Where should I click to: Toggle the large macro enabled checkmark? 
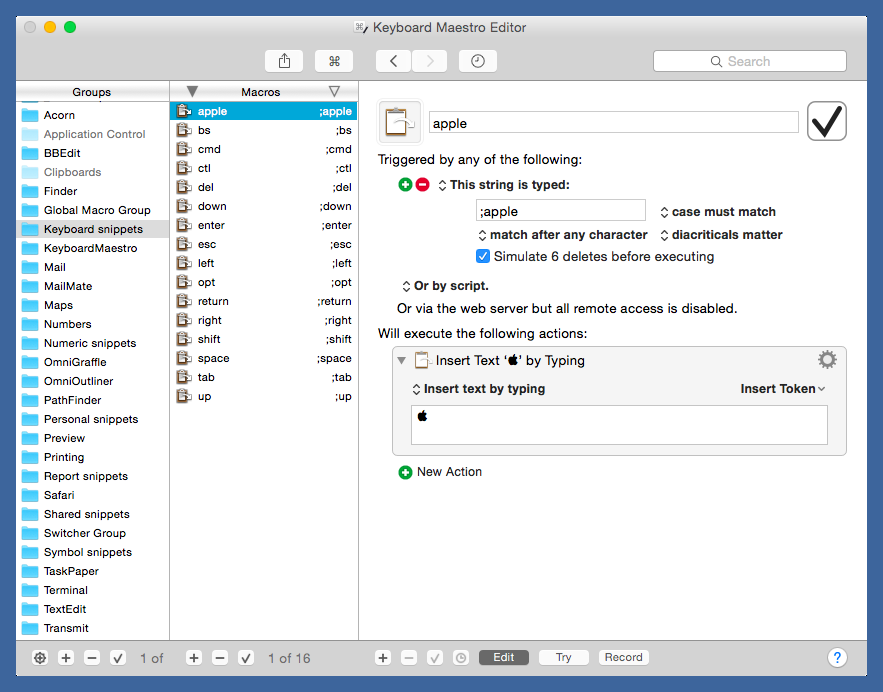[827, 122]
